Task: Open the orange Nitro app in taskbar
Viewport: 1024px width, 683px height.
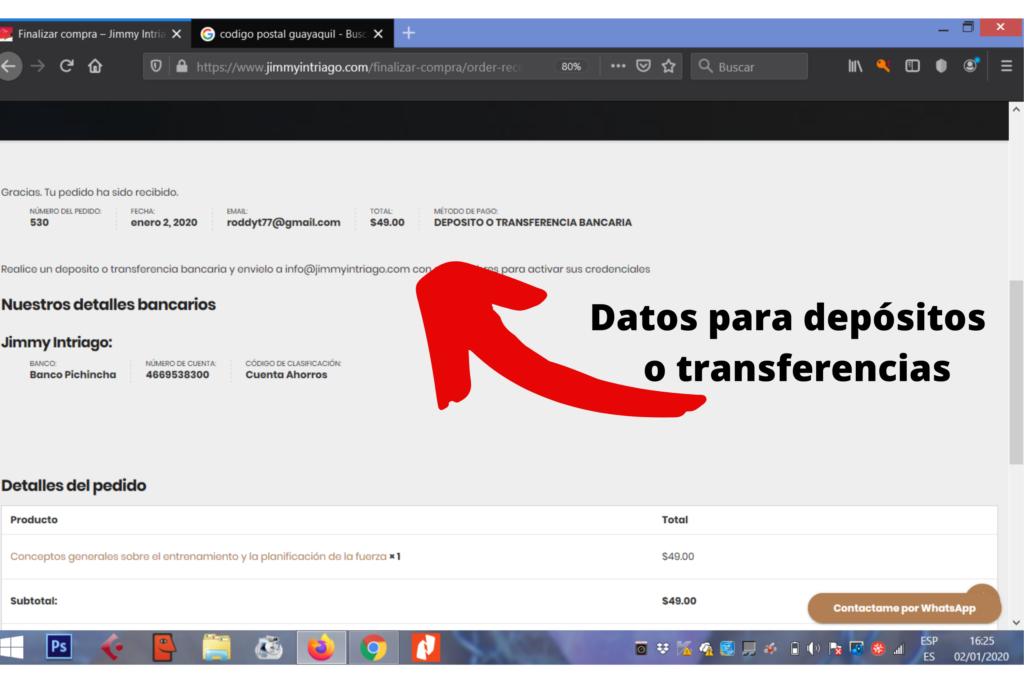Action: [425, 648]
